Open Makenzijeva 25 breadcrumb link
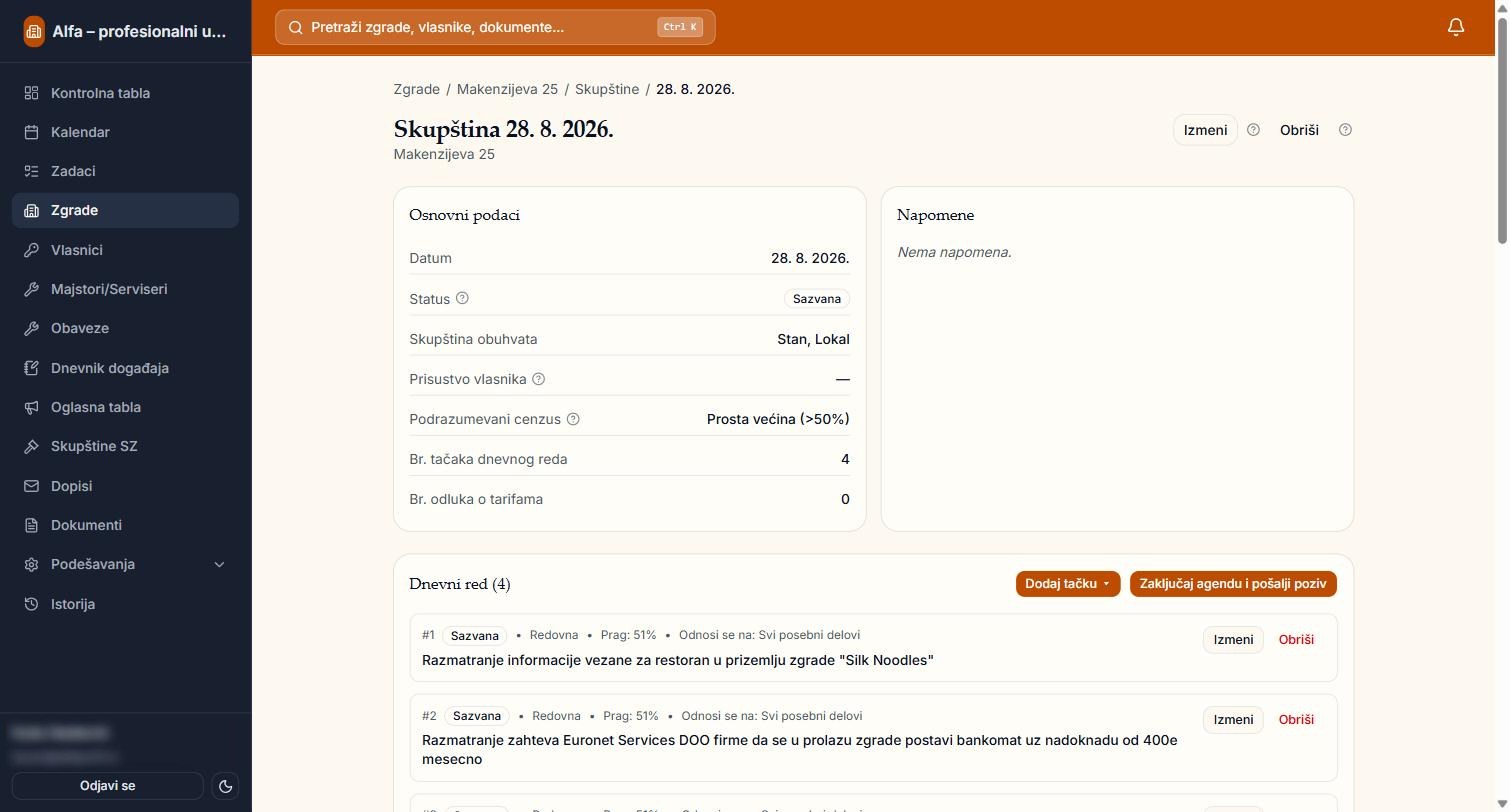Image resolution: width=1510 pixels, height=812 pixels. [507, 89]
